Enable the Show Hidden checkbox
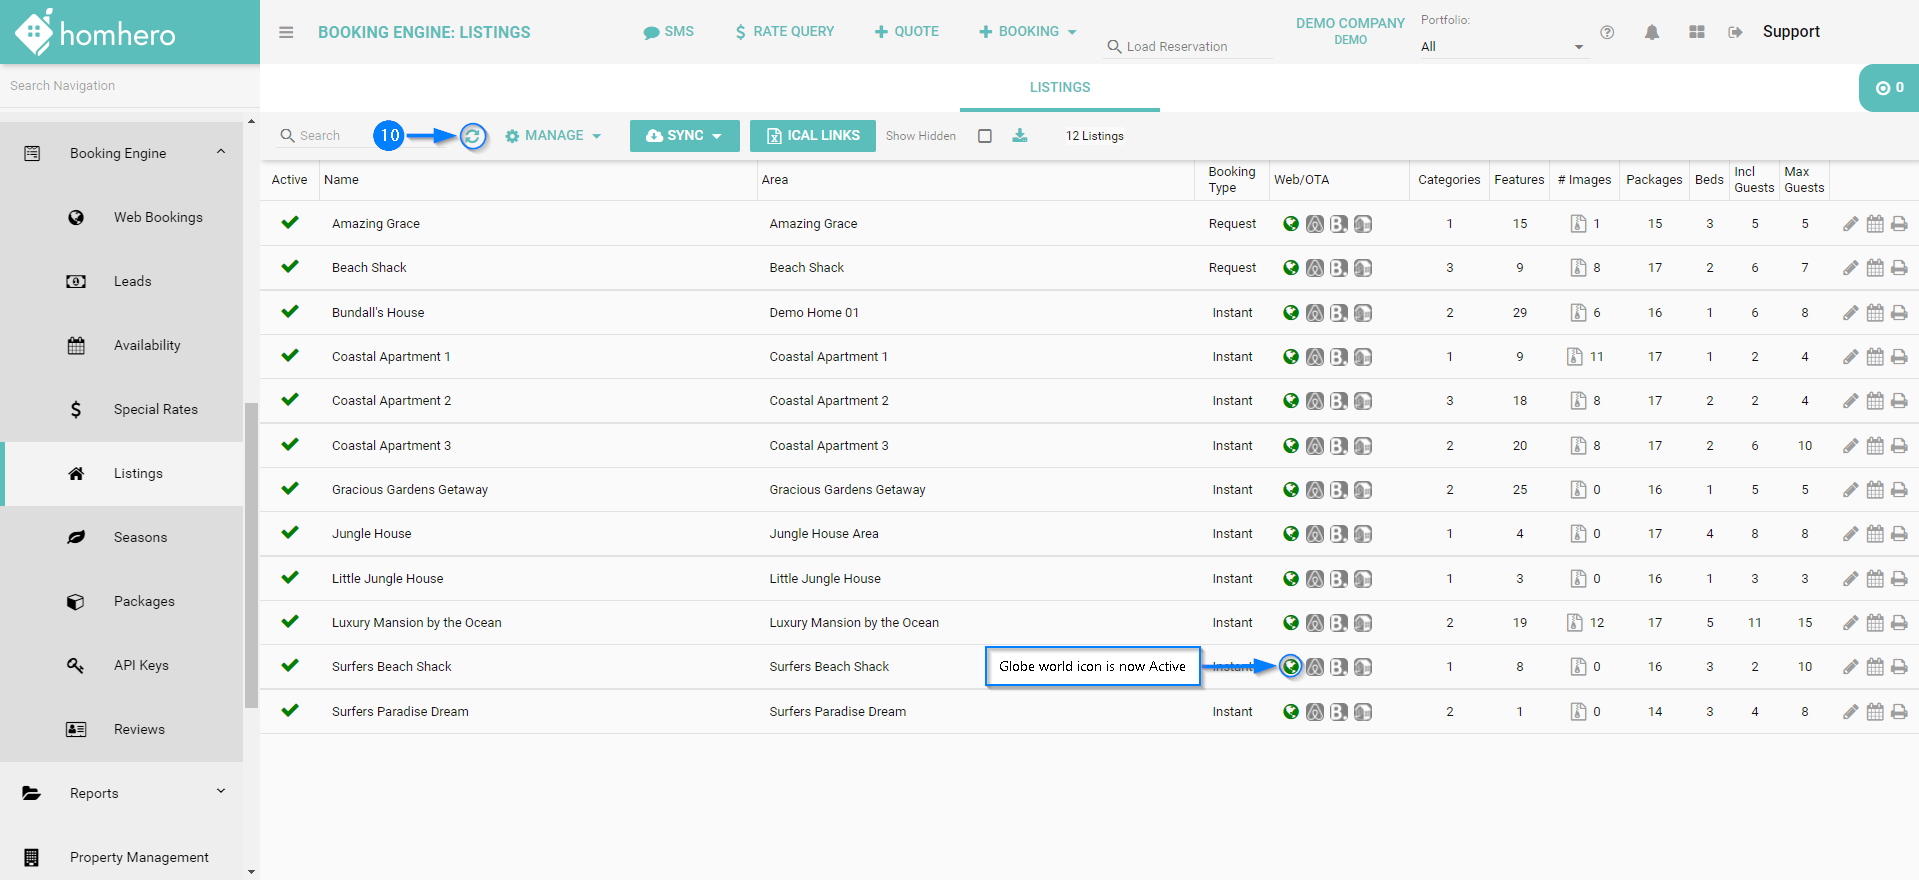Screen dimensions: 1919x880 pos(985,136)
